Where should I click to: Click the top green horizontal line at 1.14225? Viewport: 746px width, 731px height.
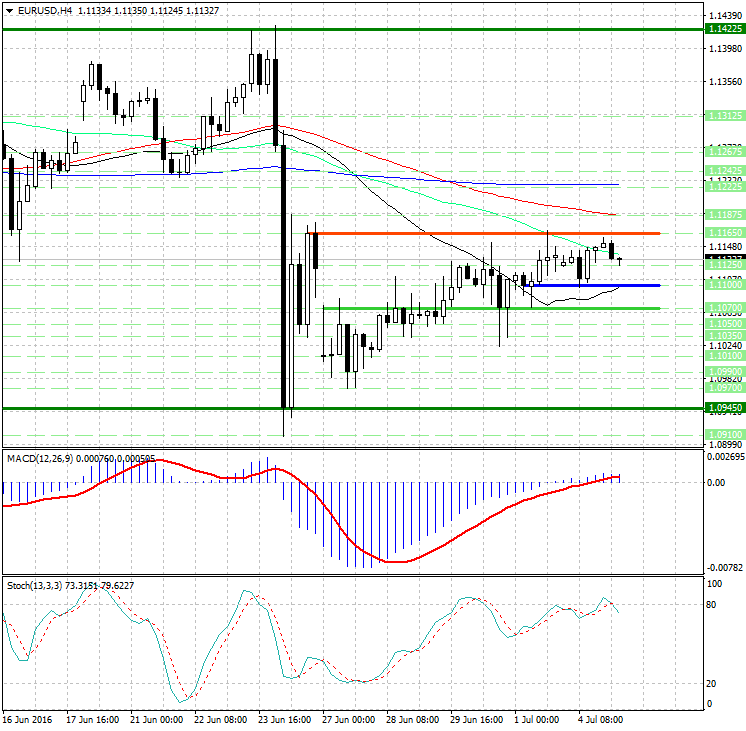coord(350,29)
